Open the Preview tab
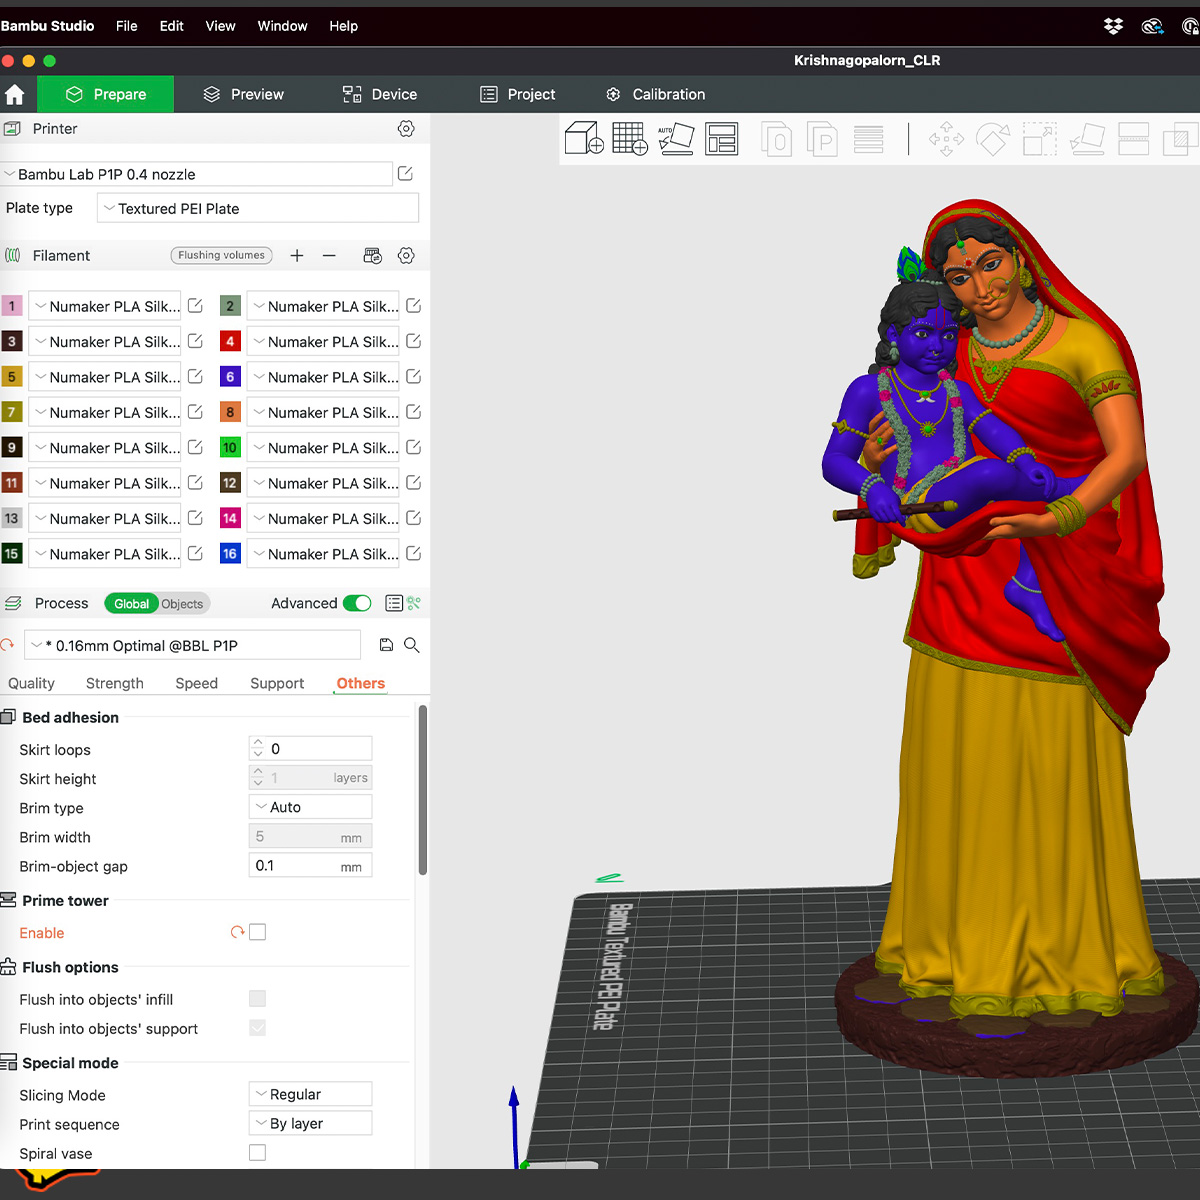1200x1200 pixels. 244,94
